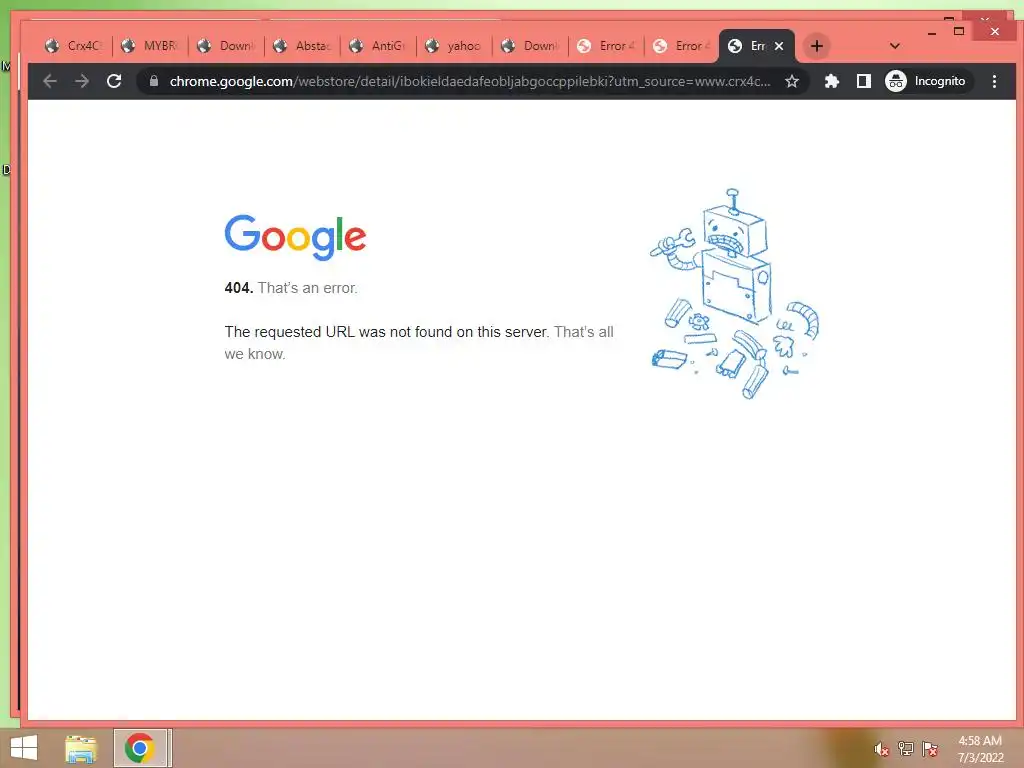
Task: Open File Explorer from the taskbar
Action: 81,748
